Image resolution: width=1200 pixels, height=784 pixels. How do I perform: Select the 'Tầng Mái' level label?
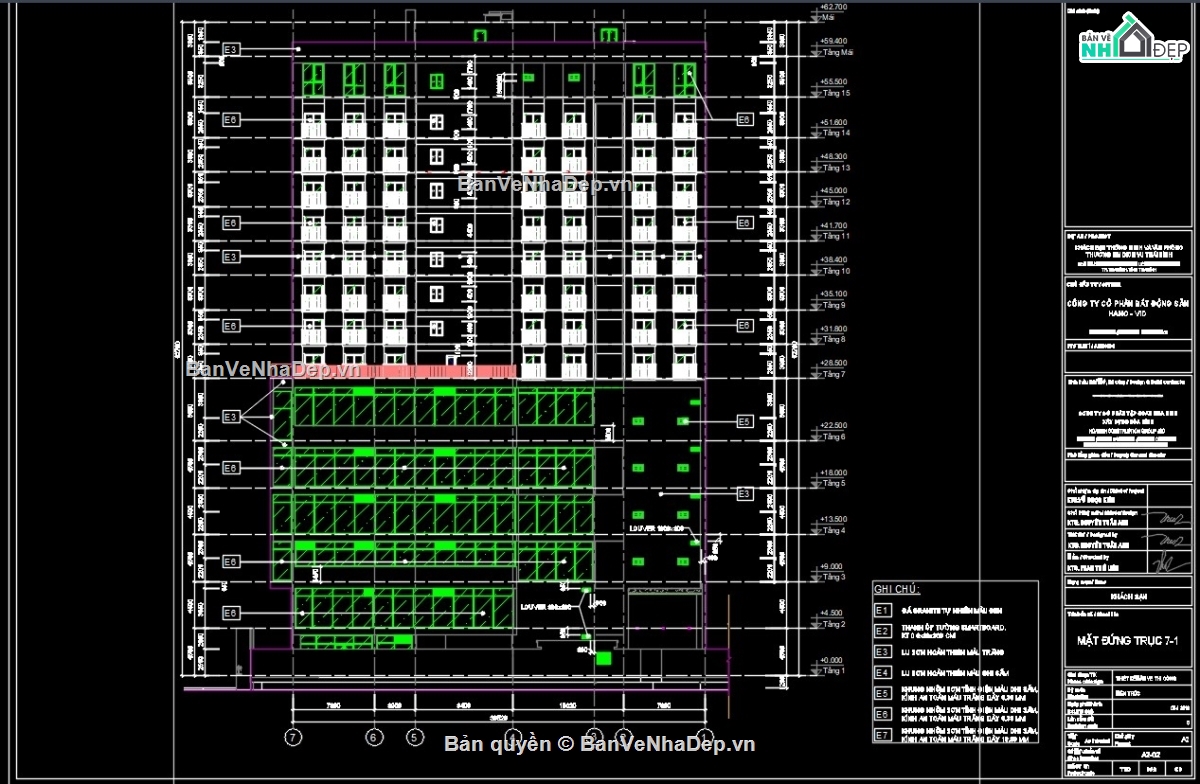click(836, 52)
